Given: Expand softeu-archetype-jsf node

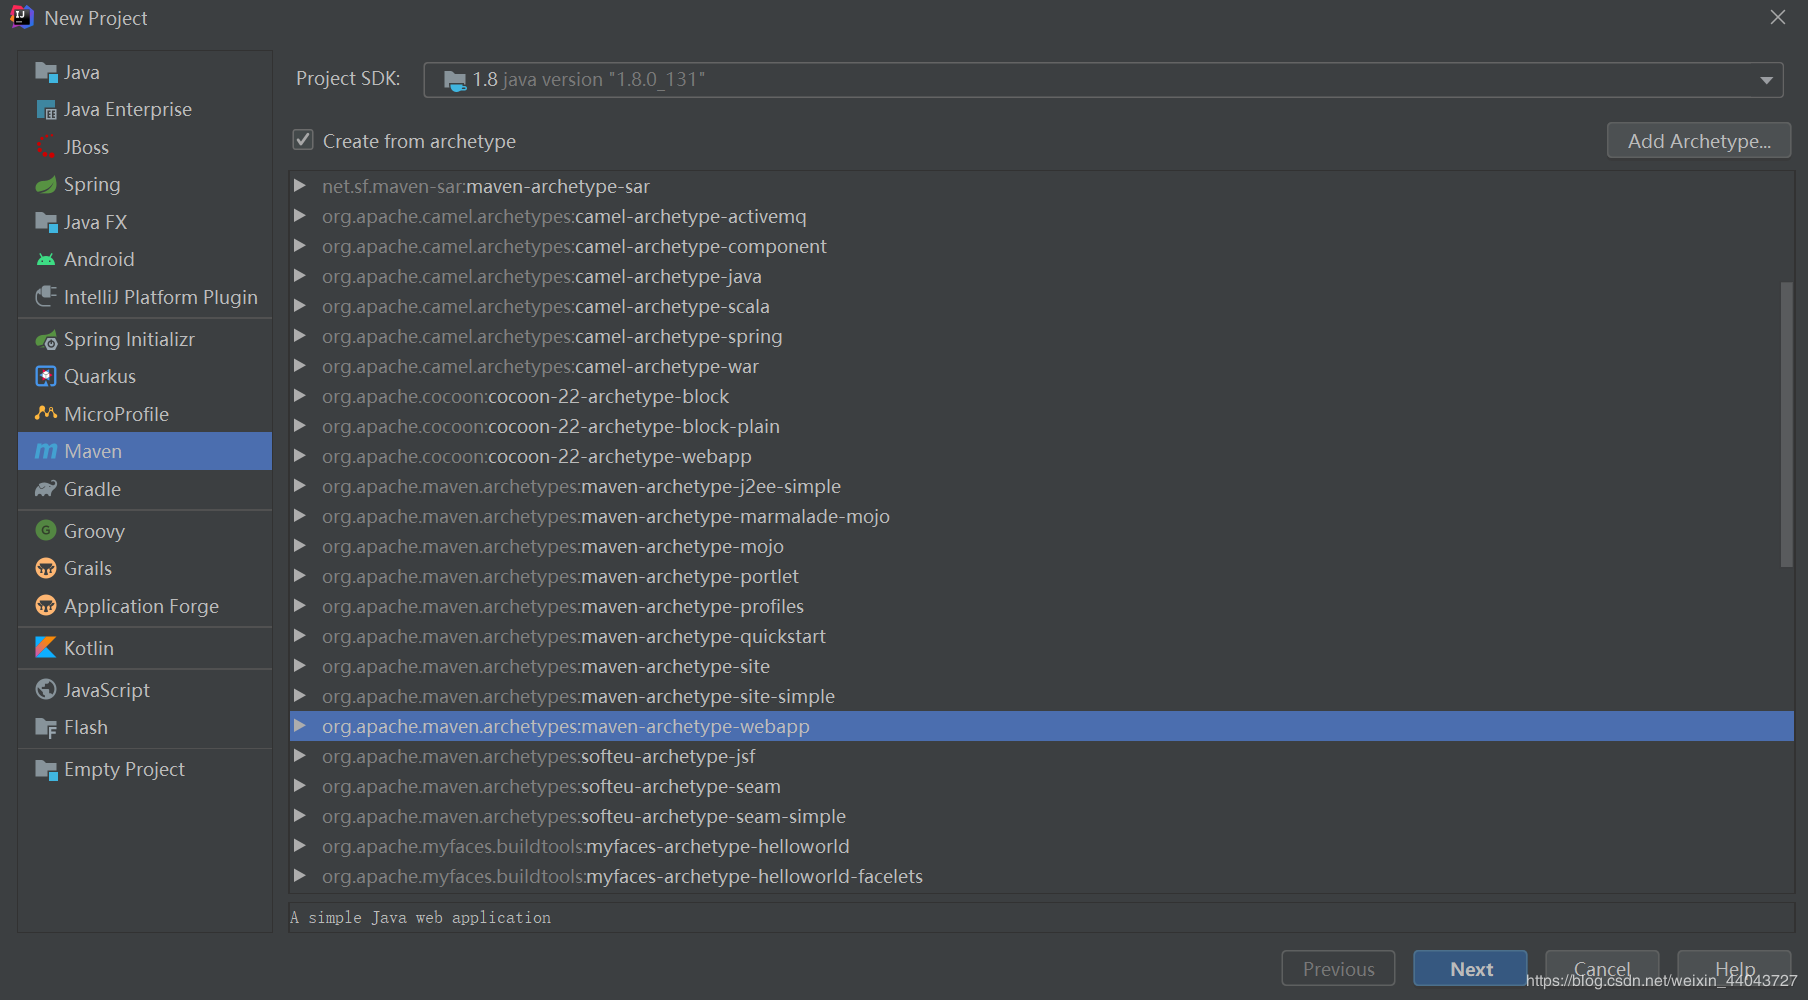Looking at the screenshot, I should coord(299,756).
